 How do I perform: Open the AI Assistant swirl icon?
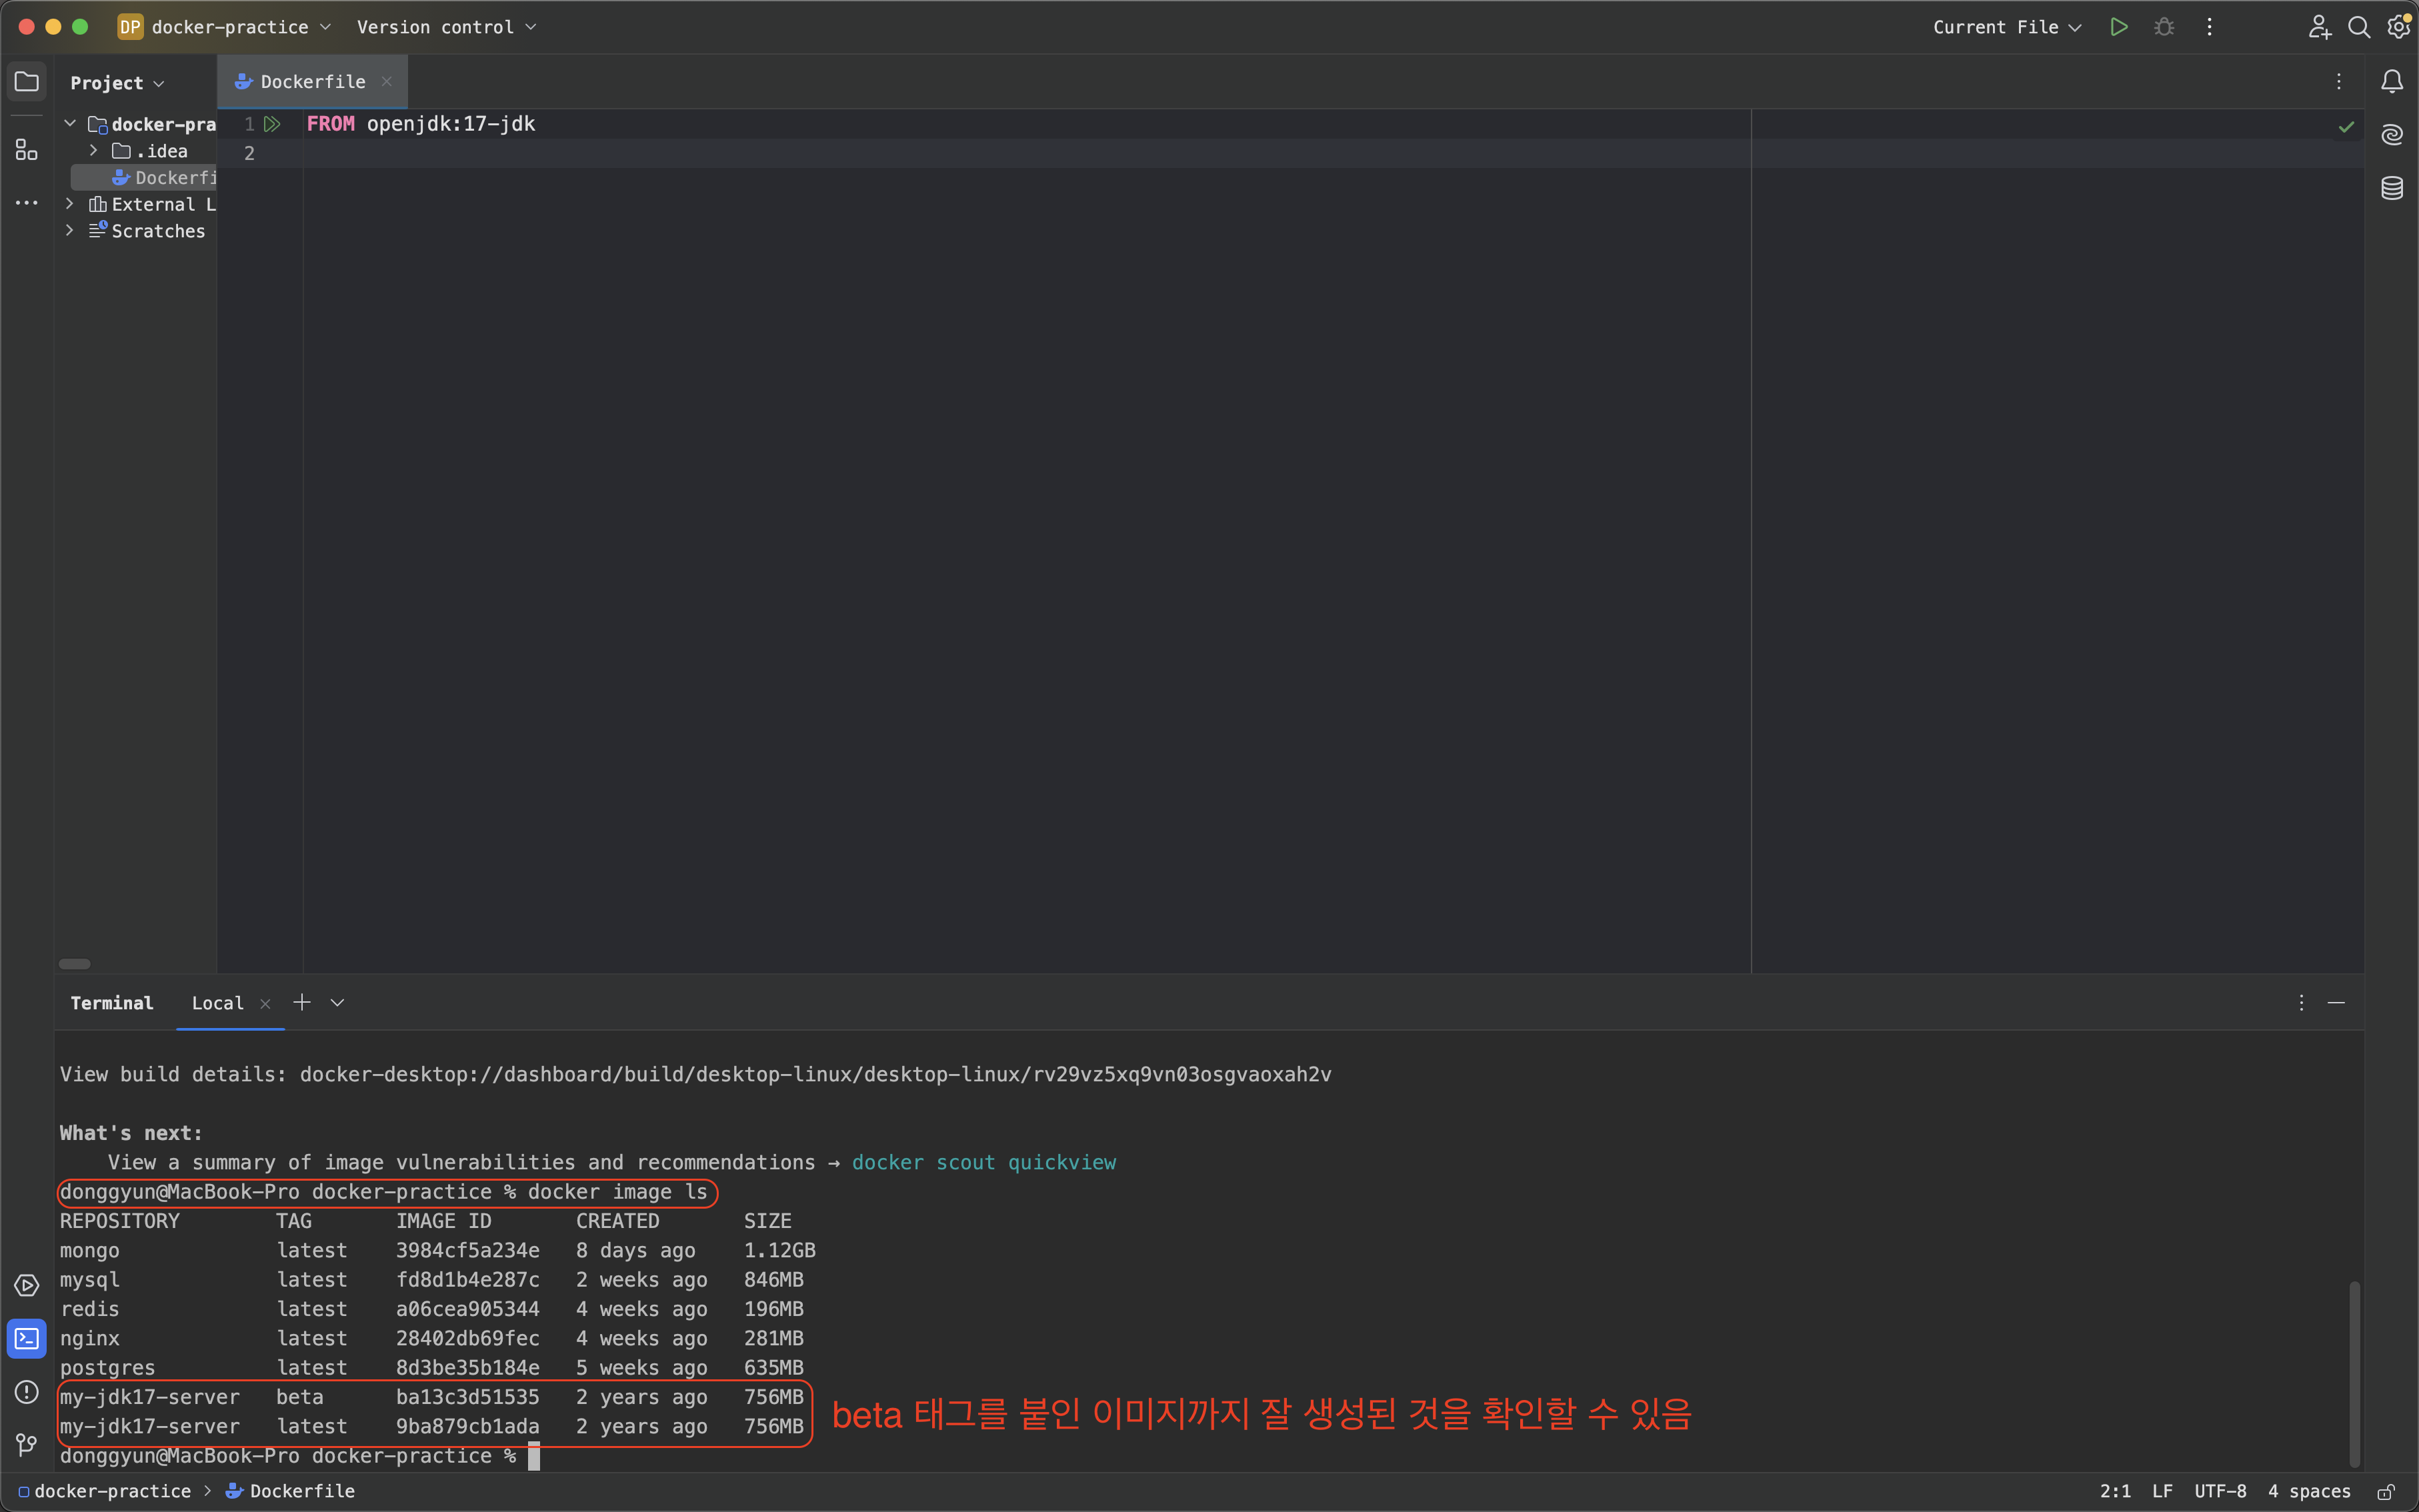click(x=2391, y=134)
